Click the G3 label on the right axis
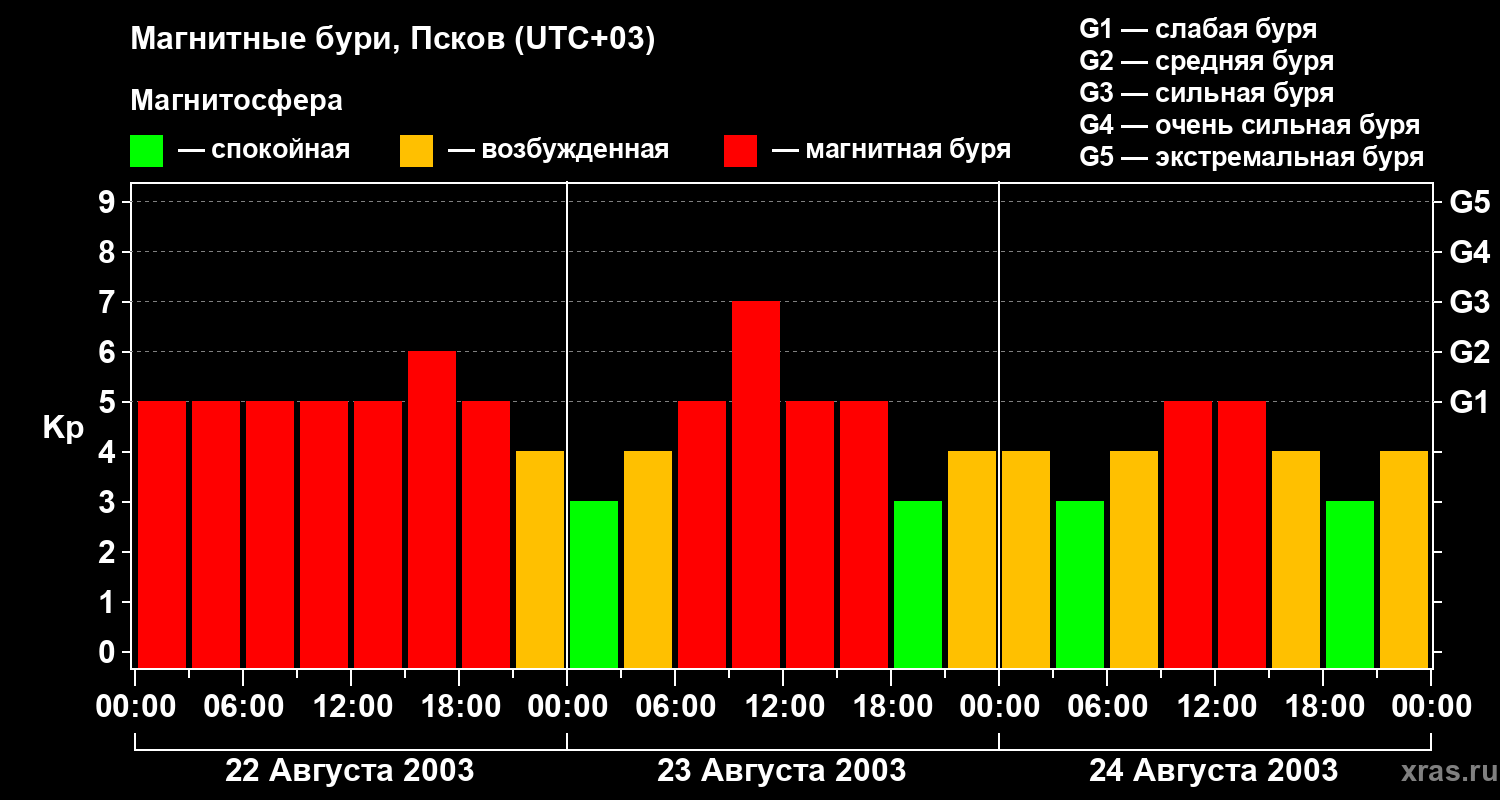Image resolution: width=1500 pixels, height=800 pixels. (1470, 302)
